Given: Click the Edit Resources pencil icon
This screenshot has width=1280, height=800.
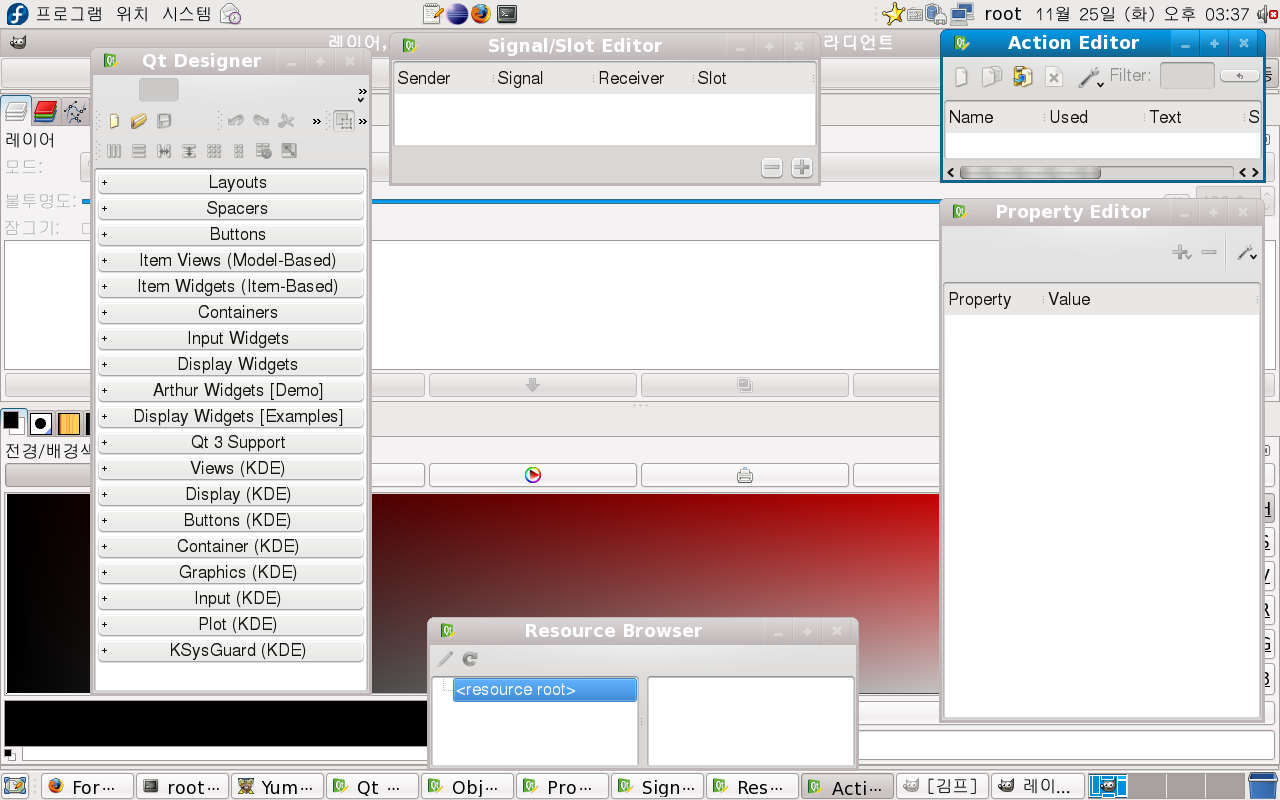Looking at the screenshot, I should [445, 659].
